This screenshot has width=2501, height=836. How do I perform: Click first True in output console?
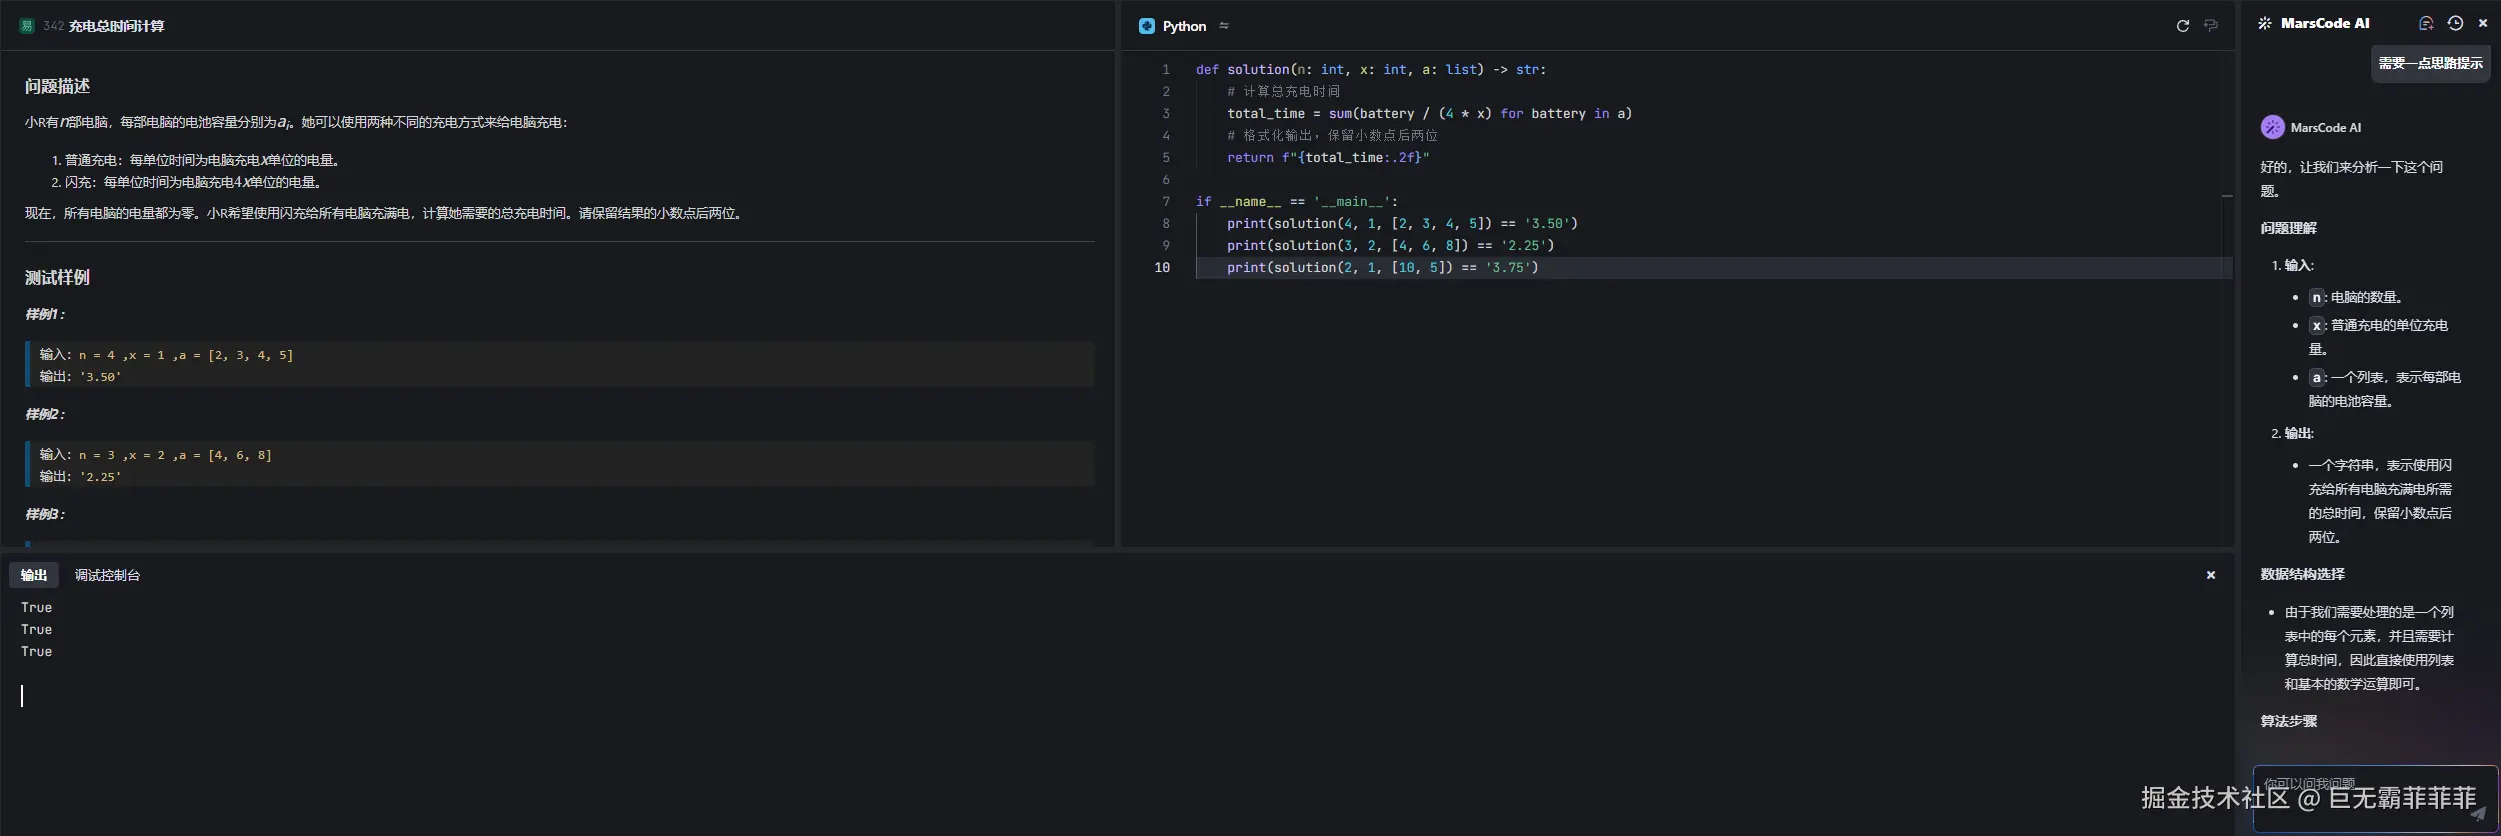[x=37, y=608]
